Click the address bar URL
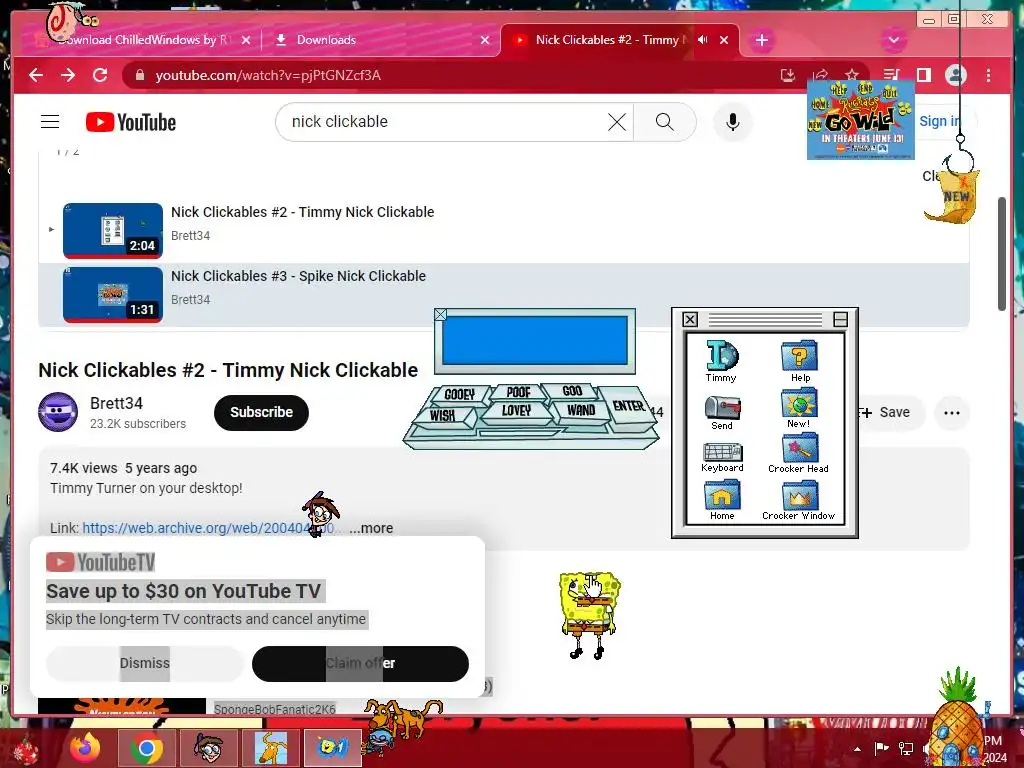This screenshot has height=768, width=1024. pos(268,75)
